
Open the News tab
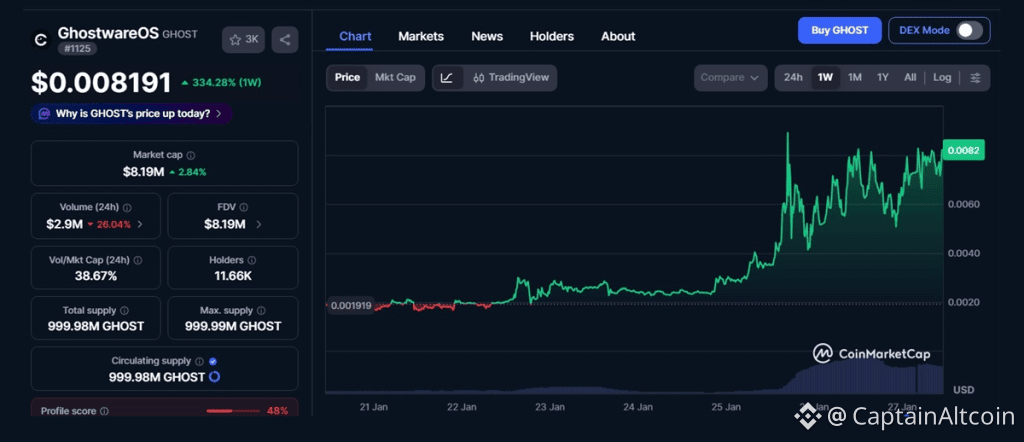(487, 37)
